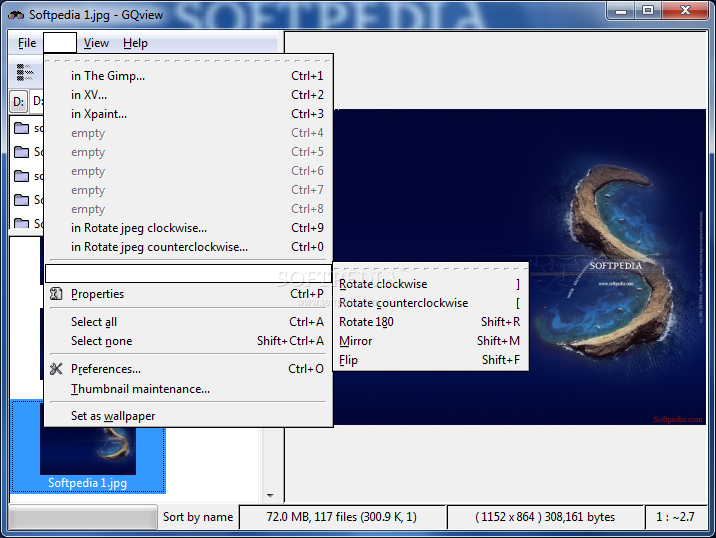
Task: Select Mirror in the submenu
Action: click(x=431, y=341)
